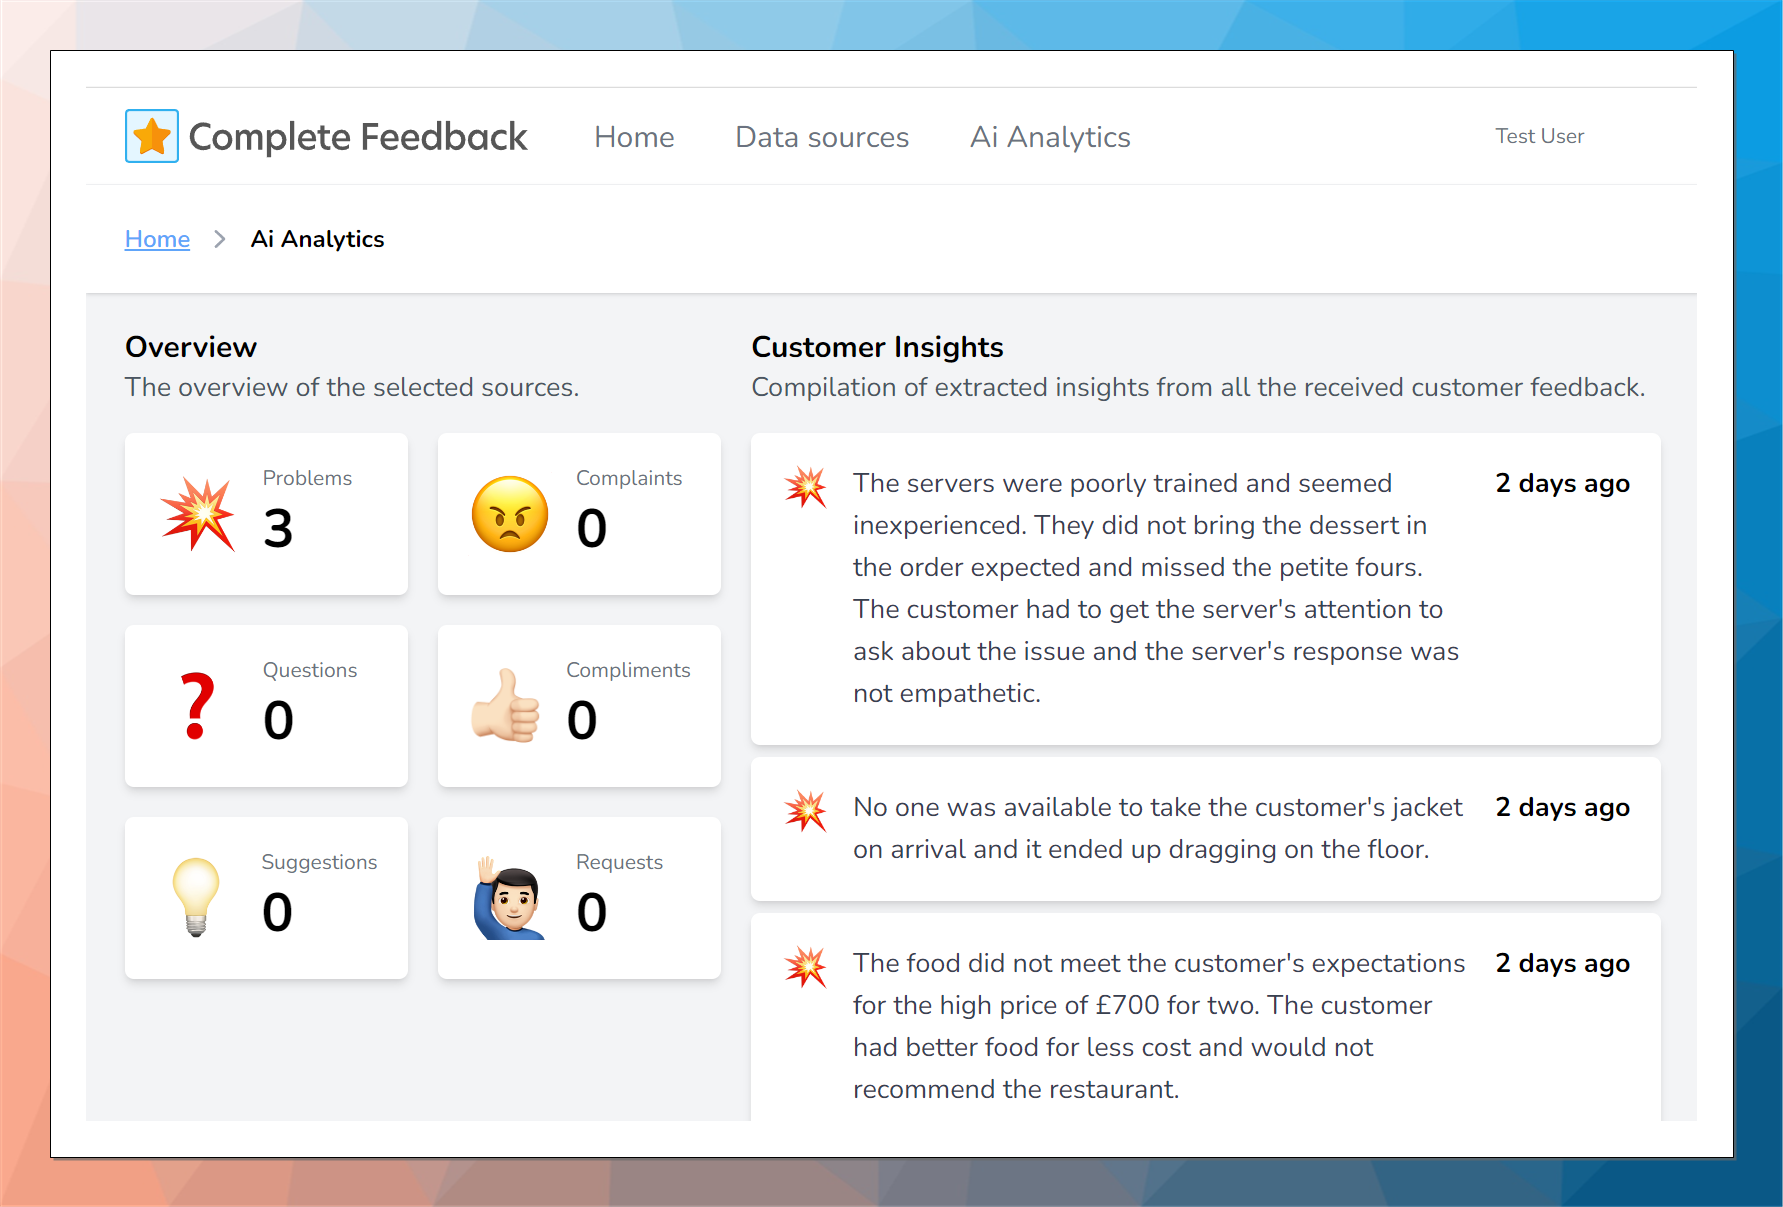Open the poorly trained servers insight

coord(1155,588)
